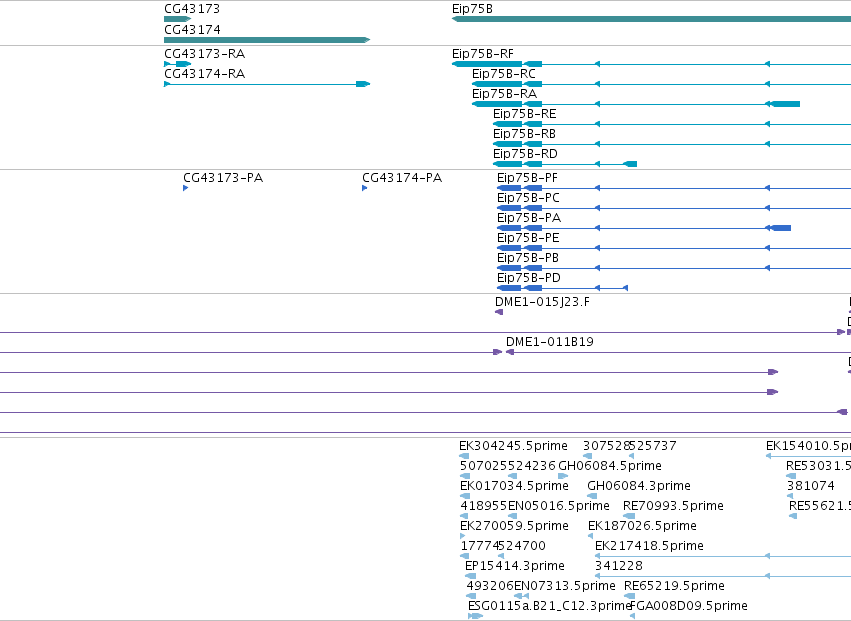Click the 341228 EST label

coord(619,567)
